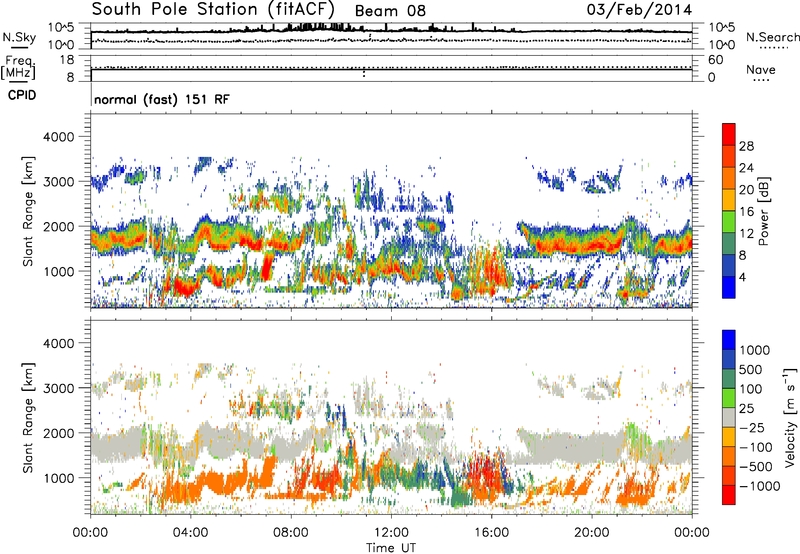
Task: Click the "24" tick on the Power colorbar
Action: click(746, 168)
